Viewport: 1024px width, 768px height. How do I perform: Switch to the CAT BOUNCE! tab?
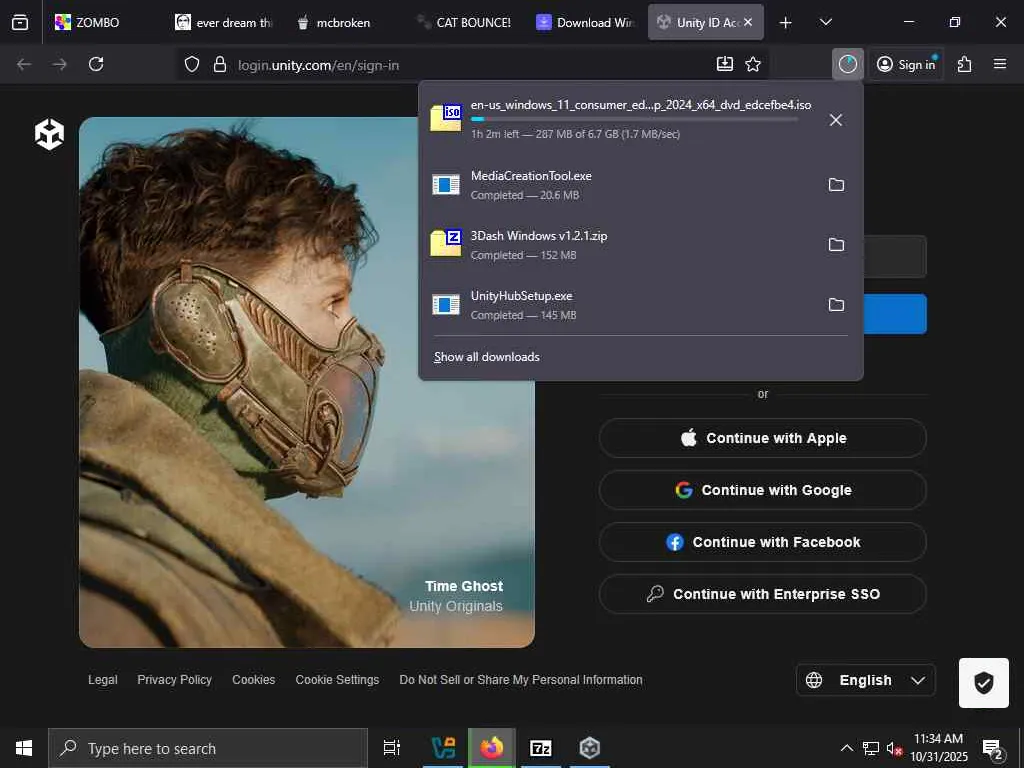(464, 22)
